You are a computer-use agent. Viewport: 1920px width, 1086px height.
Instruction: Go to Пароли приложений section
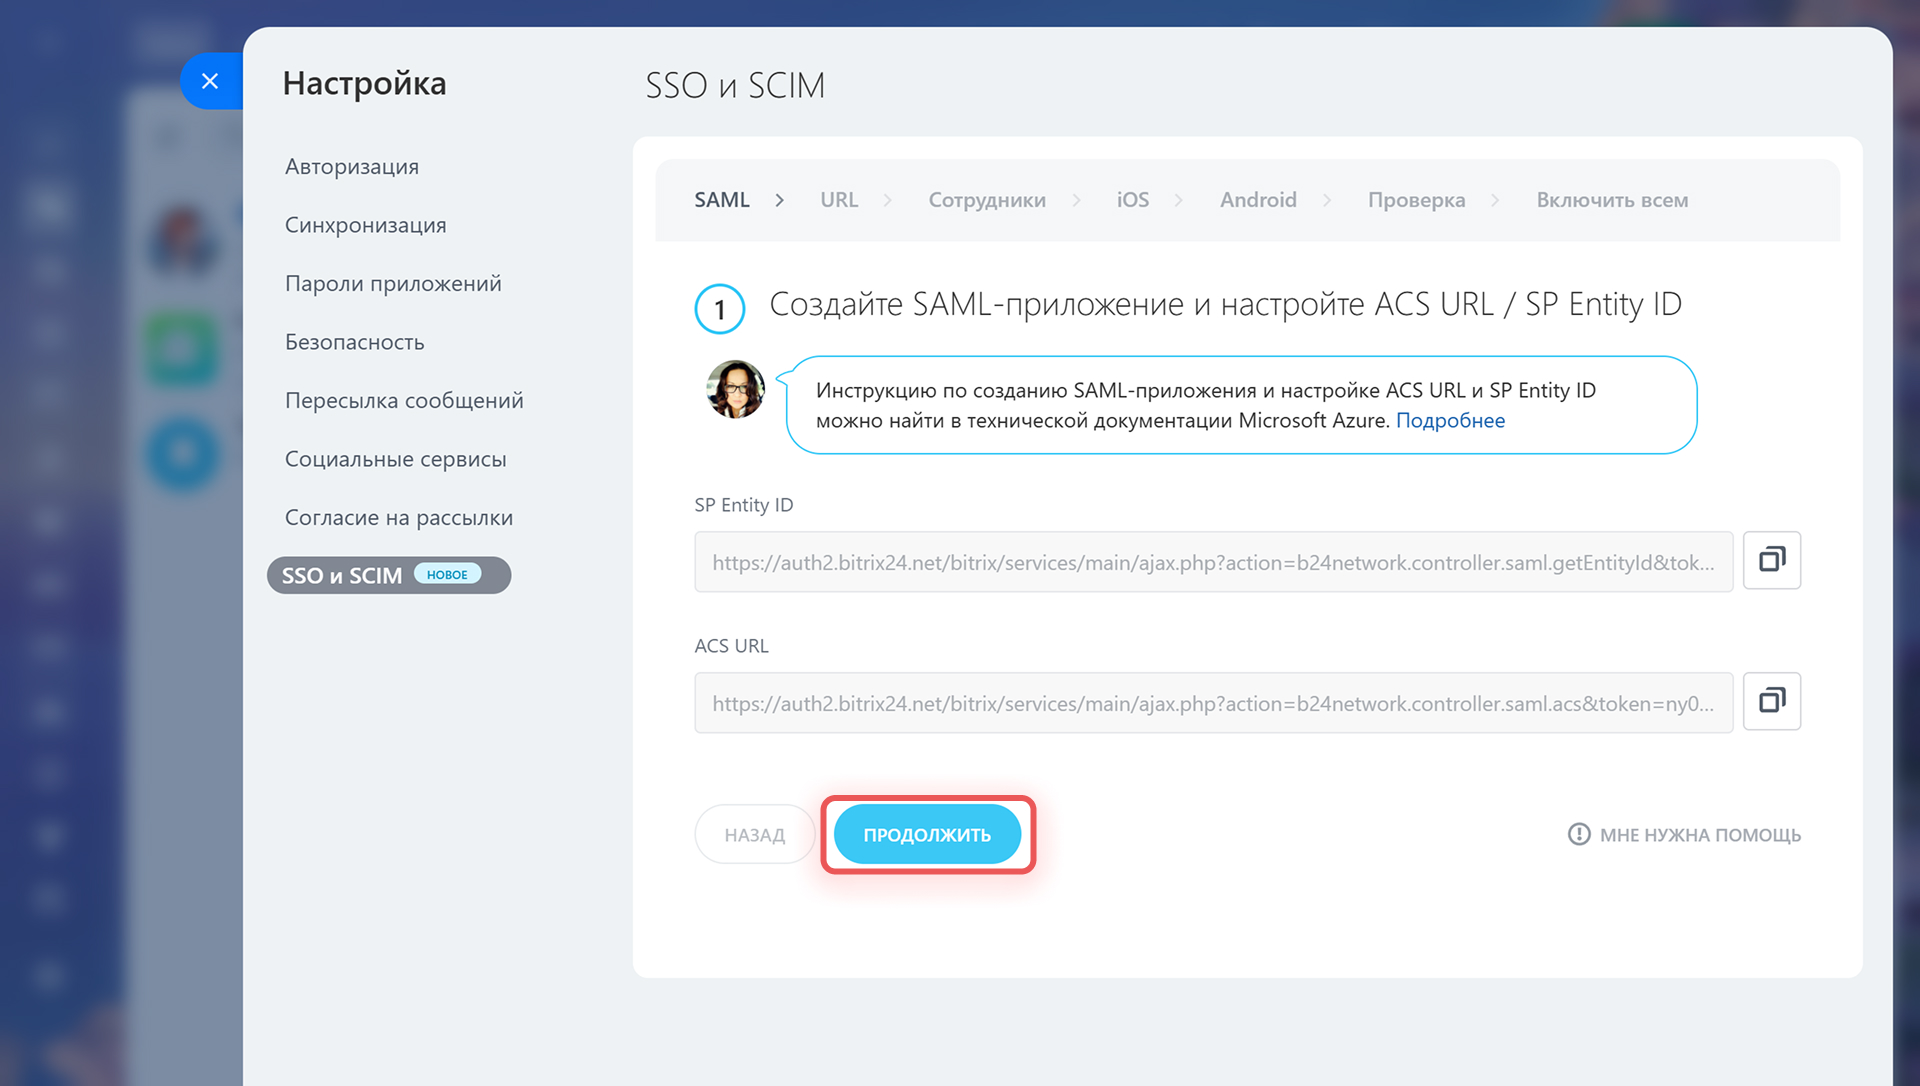393,283
